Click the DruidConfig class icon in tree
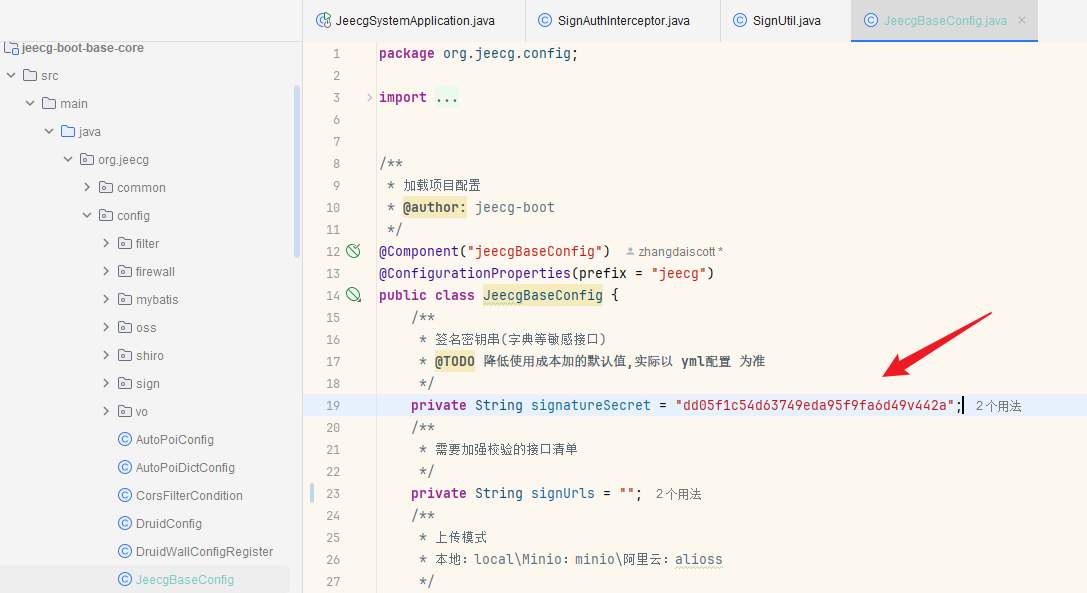The image size is (1087, 593). coord(125,523)
